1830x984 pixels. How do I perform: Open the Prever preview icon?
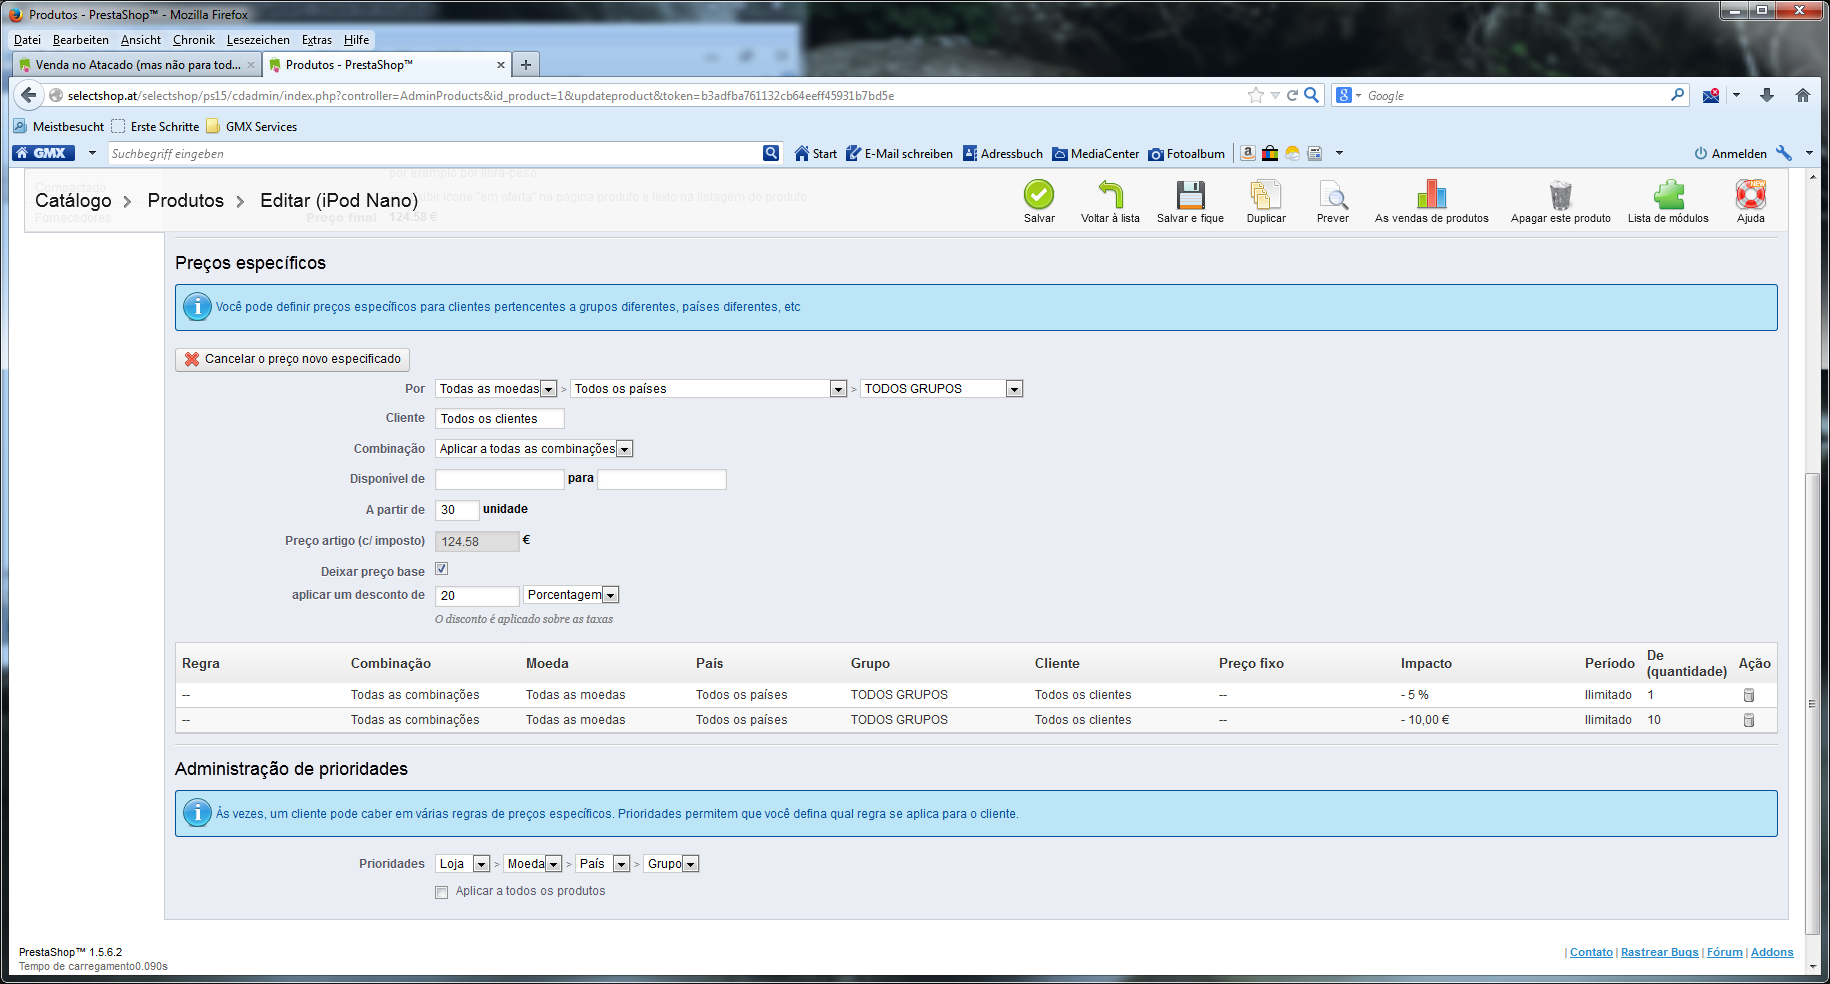tap(1333, 194)
